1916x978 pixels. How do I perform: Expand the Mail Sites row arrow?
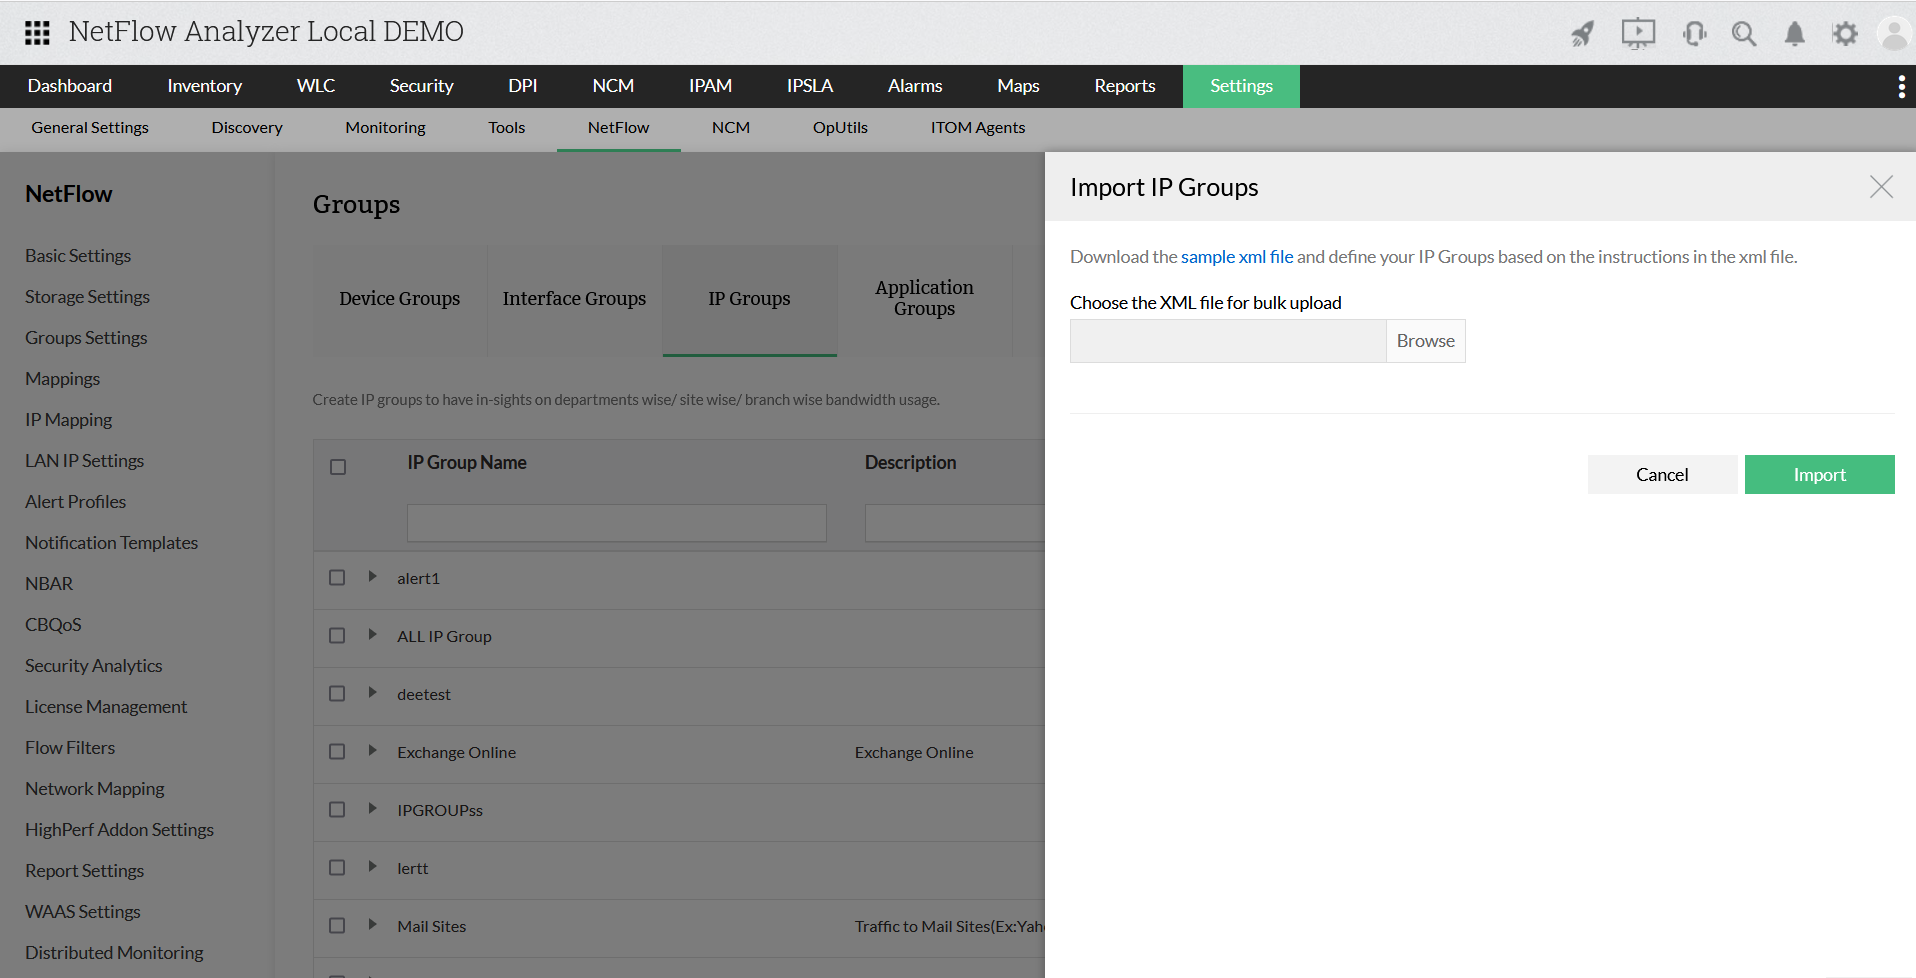[372, 925]
